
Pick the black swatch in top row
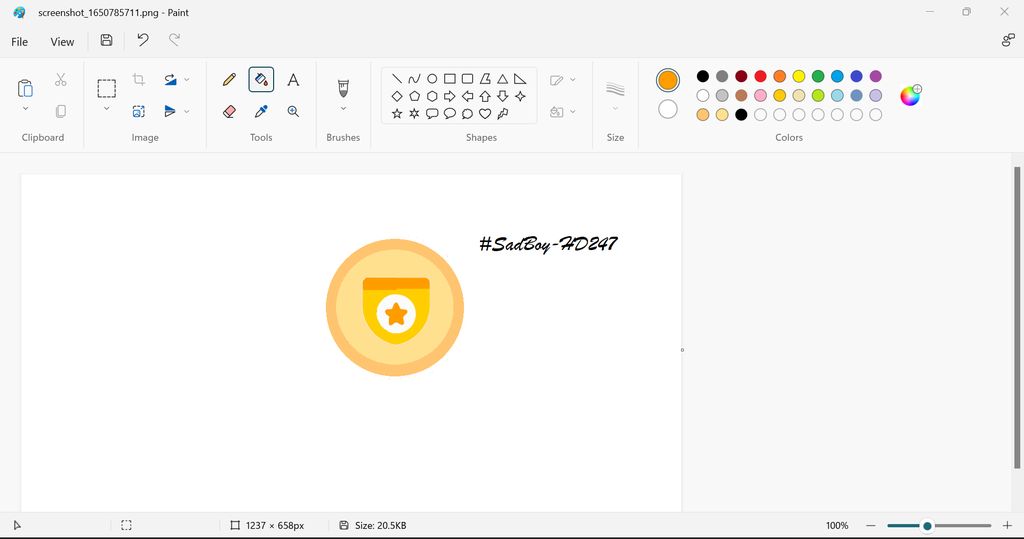pyautogui.click(x=703, y=76)
